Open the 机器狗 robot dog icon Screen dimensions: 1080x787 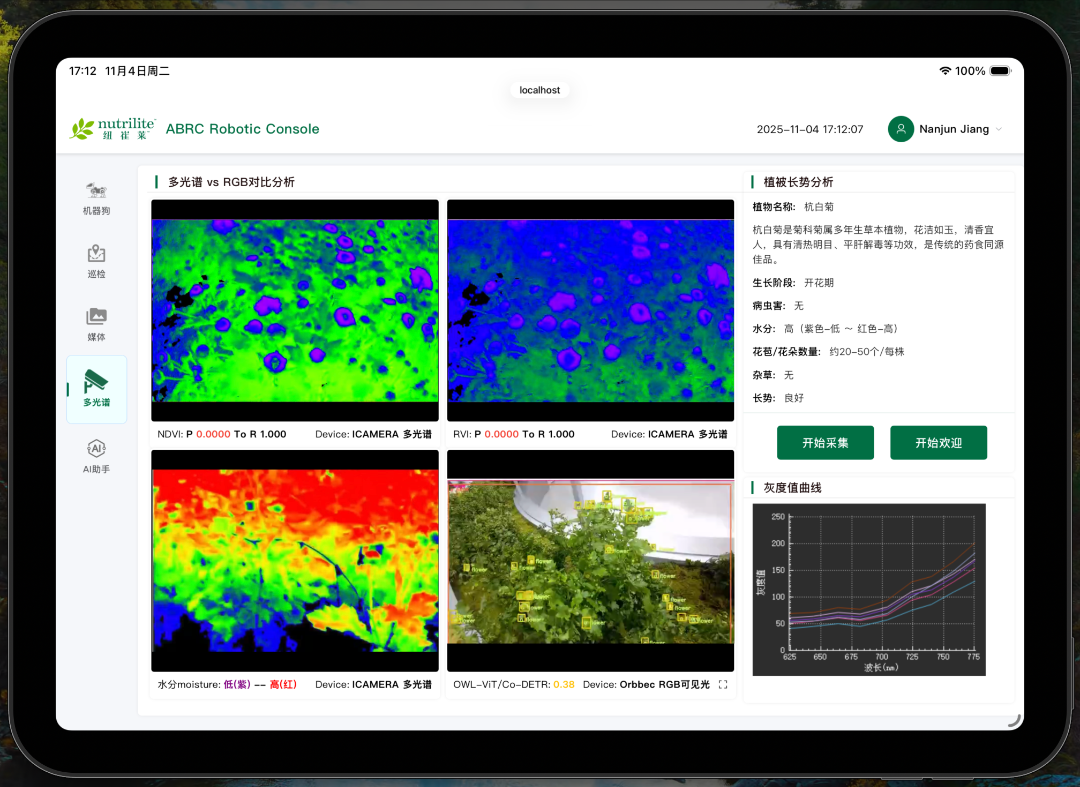click(x=96, y=191)
